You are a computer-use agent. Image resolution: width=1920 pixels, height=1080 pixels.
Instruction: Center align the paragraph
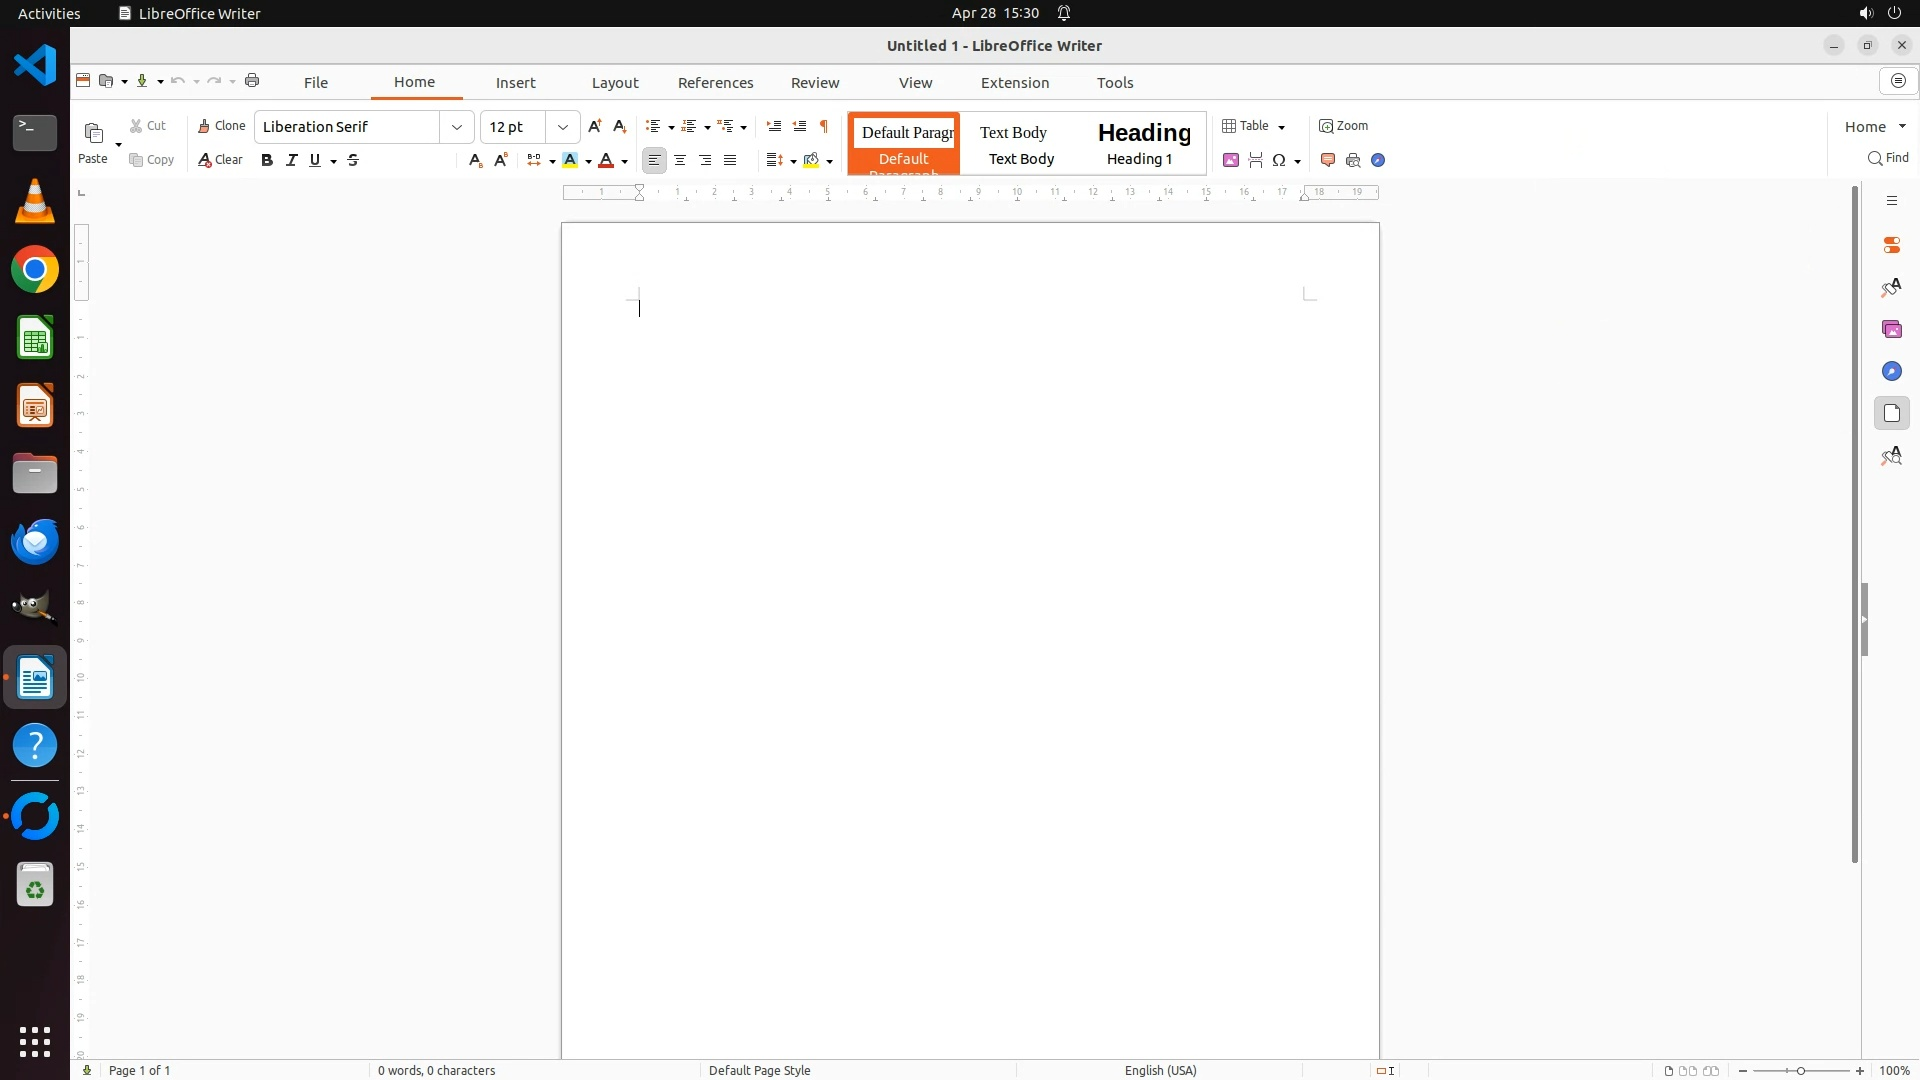tap(680, 160)
